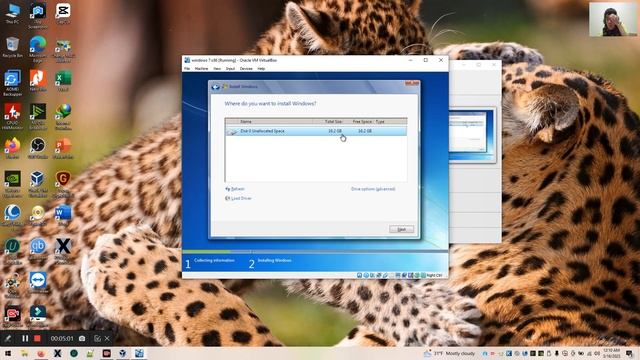Open Internet Download Manager desktop shortcut
This screenshot has height=360, width=640.
tap(63, 116)
